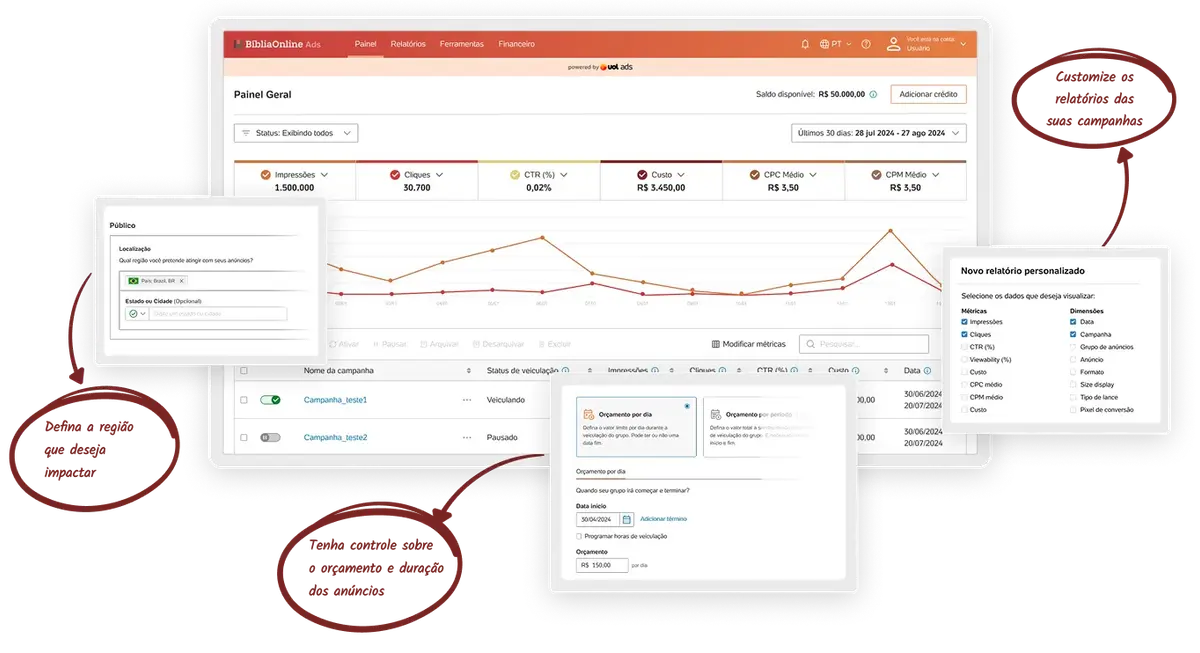This screenshot has width=1200, height=653.
Task: Check the select-all table header checkbox
Action: point(243,370)
